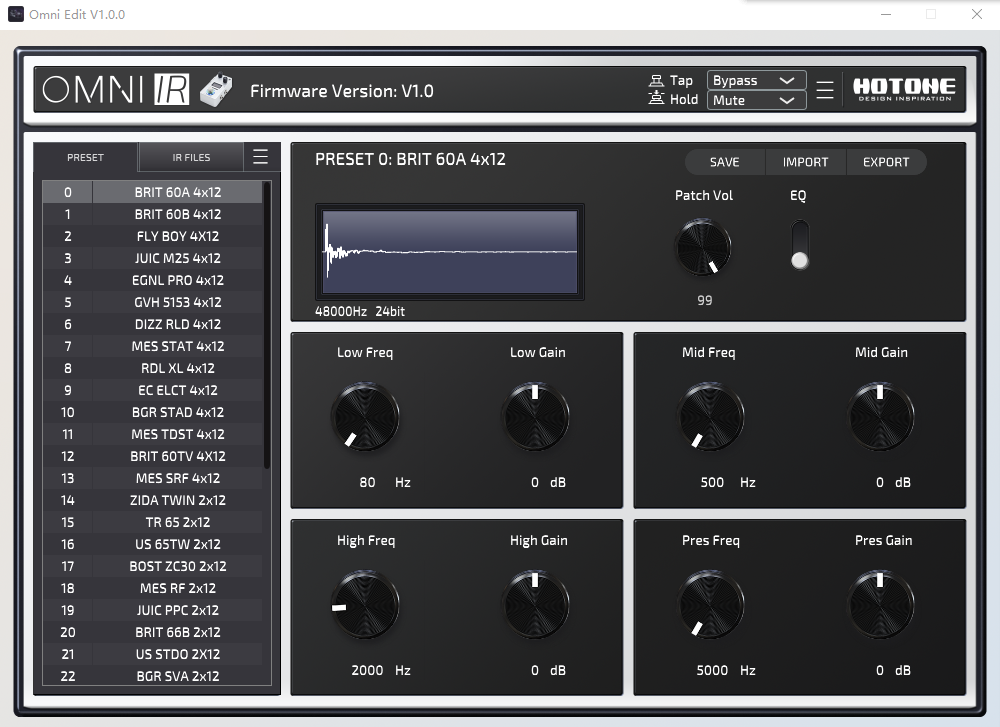
Task: Switch to the IR FILES tab
Action: coord(191,158)
